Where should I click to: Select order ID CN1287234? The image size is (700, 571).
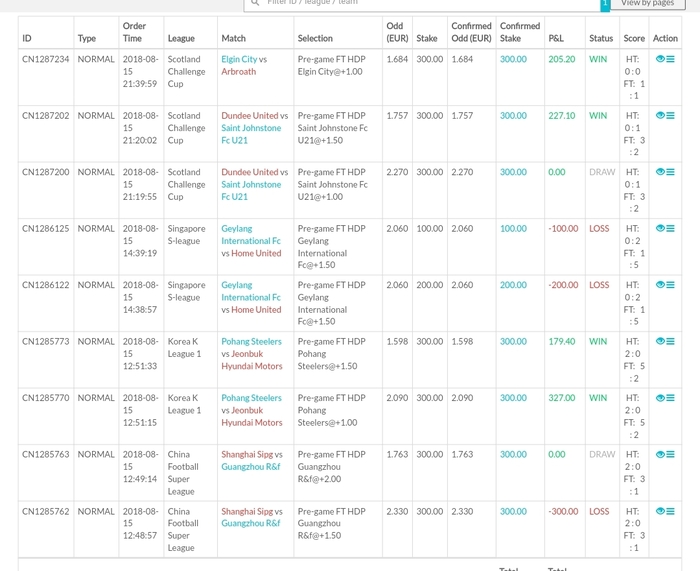(46, 59)
